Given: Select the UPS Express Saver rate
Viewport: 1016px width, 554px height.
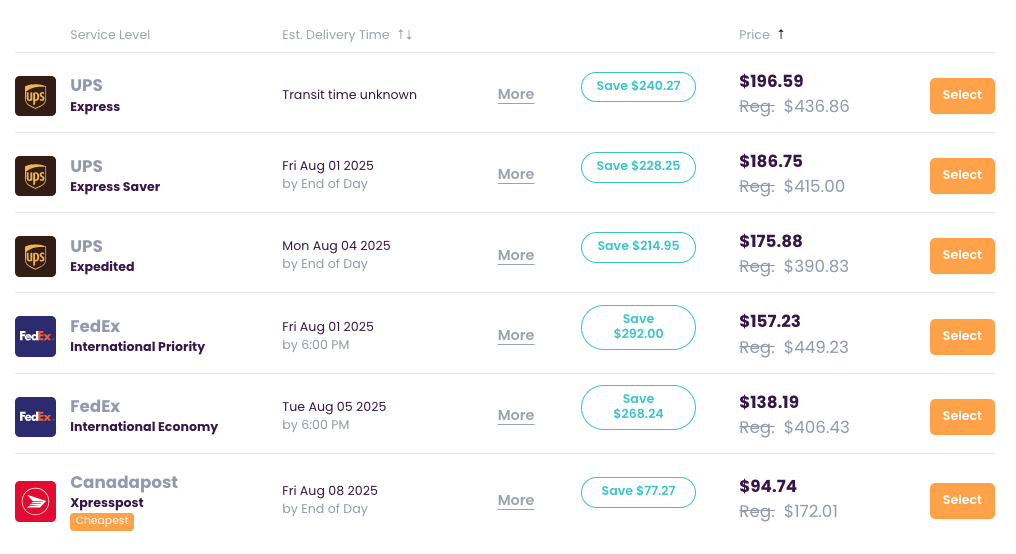Looking at the screenshot, I should tap(962, 175).
